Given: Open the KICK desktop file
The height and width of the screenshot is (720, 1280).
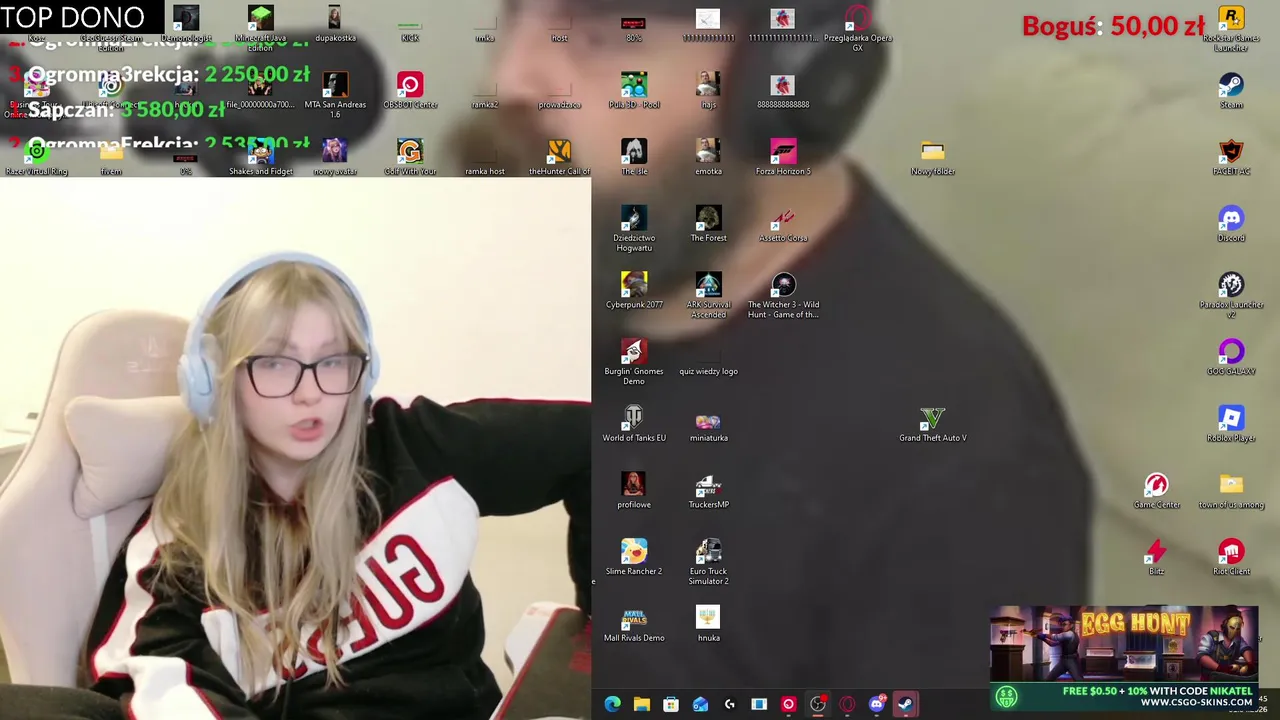Looking at the screenshot, I should click(x=410, y=24).
